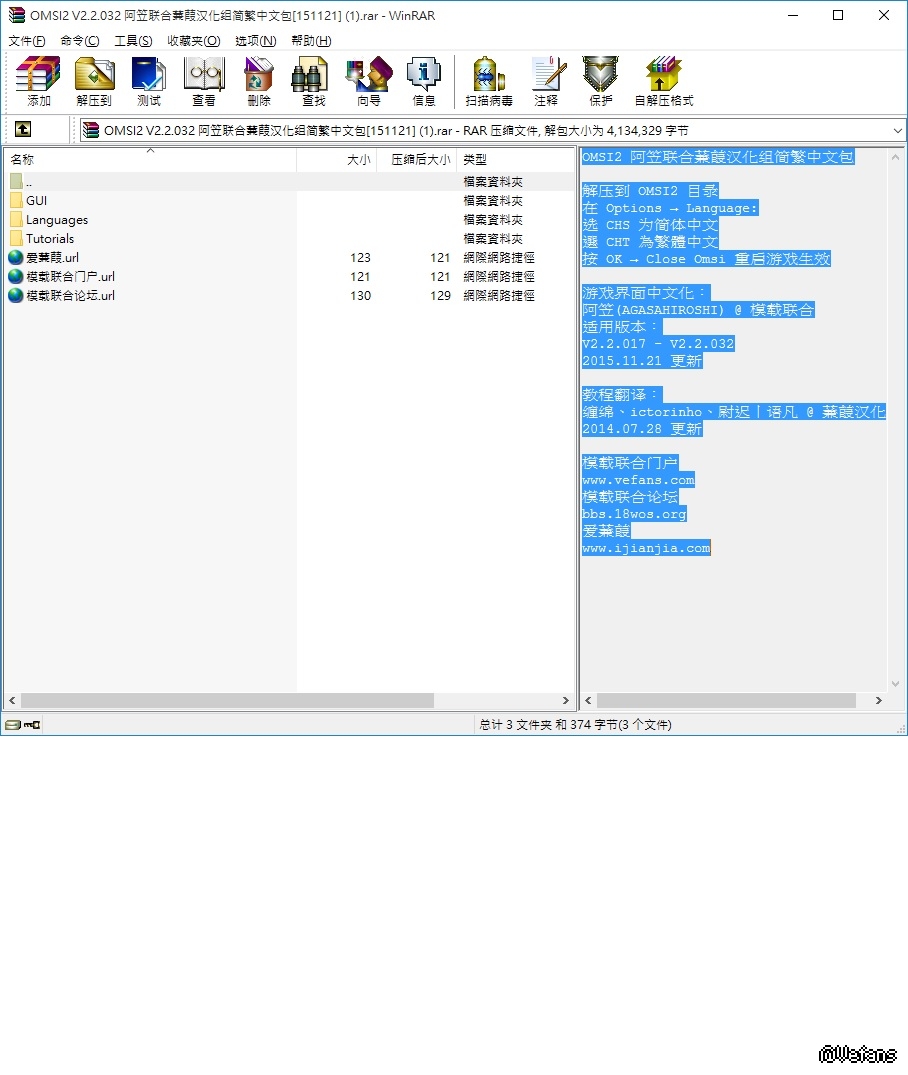Click the status bar total files text
Screen dimensions: 908x1075
tap(575, 725)
